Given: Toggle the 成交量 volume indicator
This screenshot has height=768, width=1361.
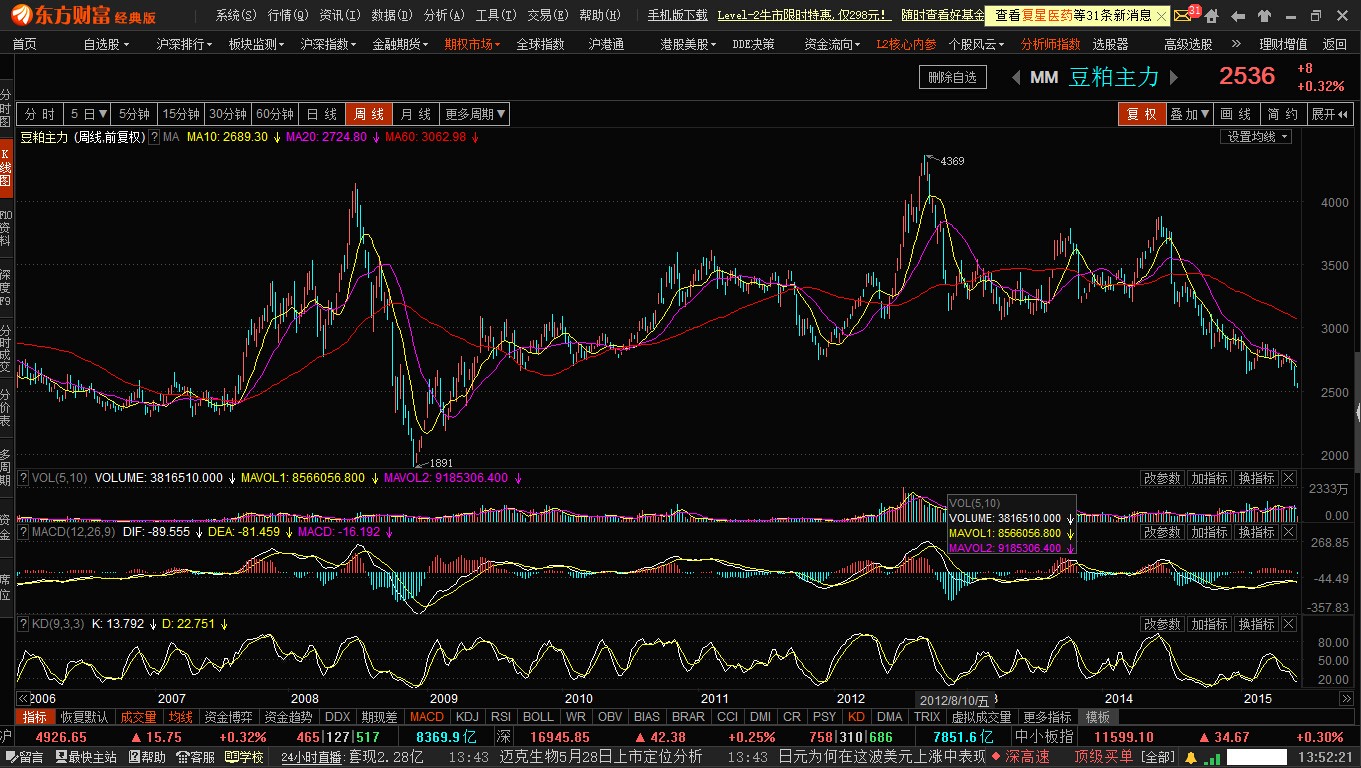Looking at the screenshot, I should point(138,717).
